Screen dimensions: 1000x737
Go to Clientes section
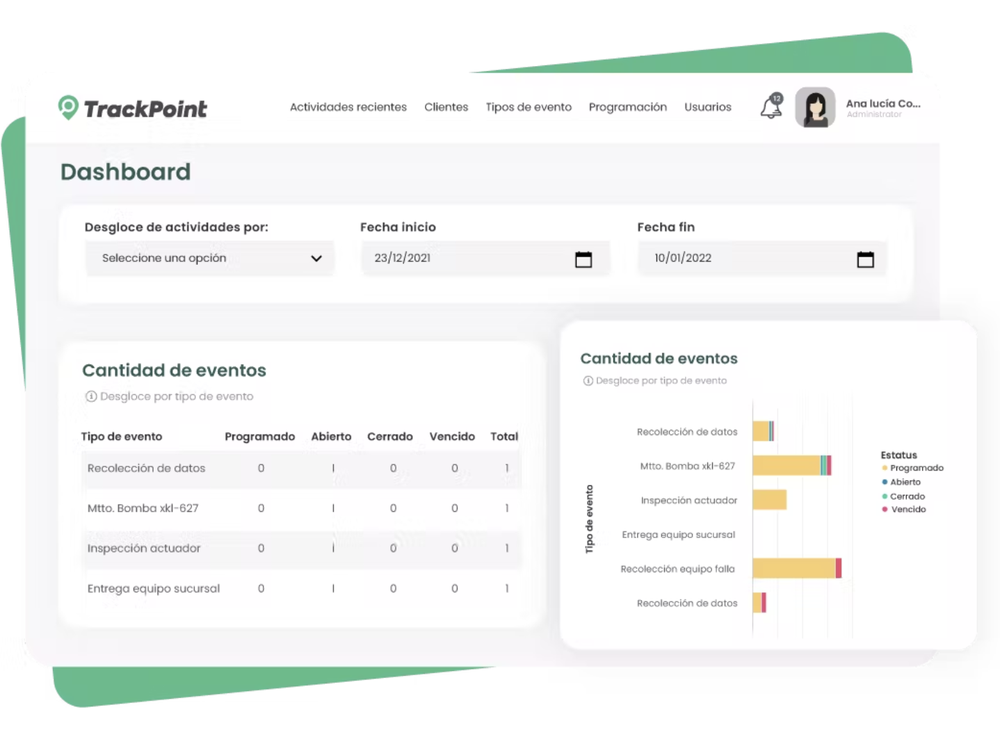(x=446, y=107)
